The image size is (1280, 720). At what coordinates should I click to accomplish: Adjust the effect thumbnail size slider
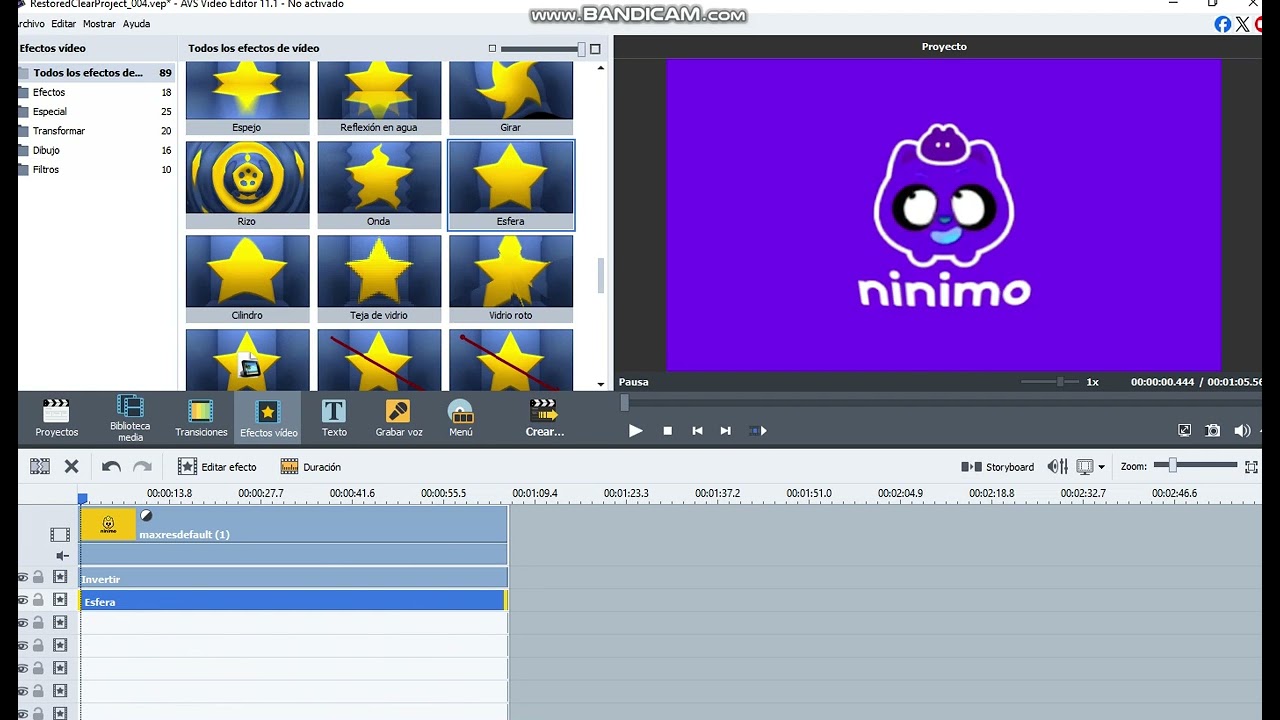pos(581,49)
